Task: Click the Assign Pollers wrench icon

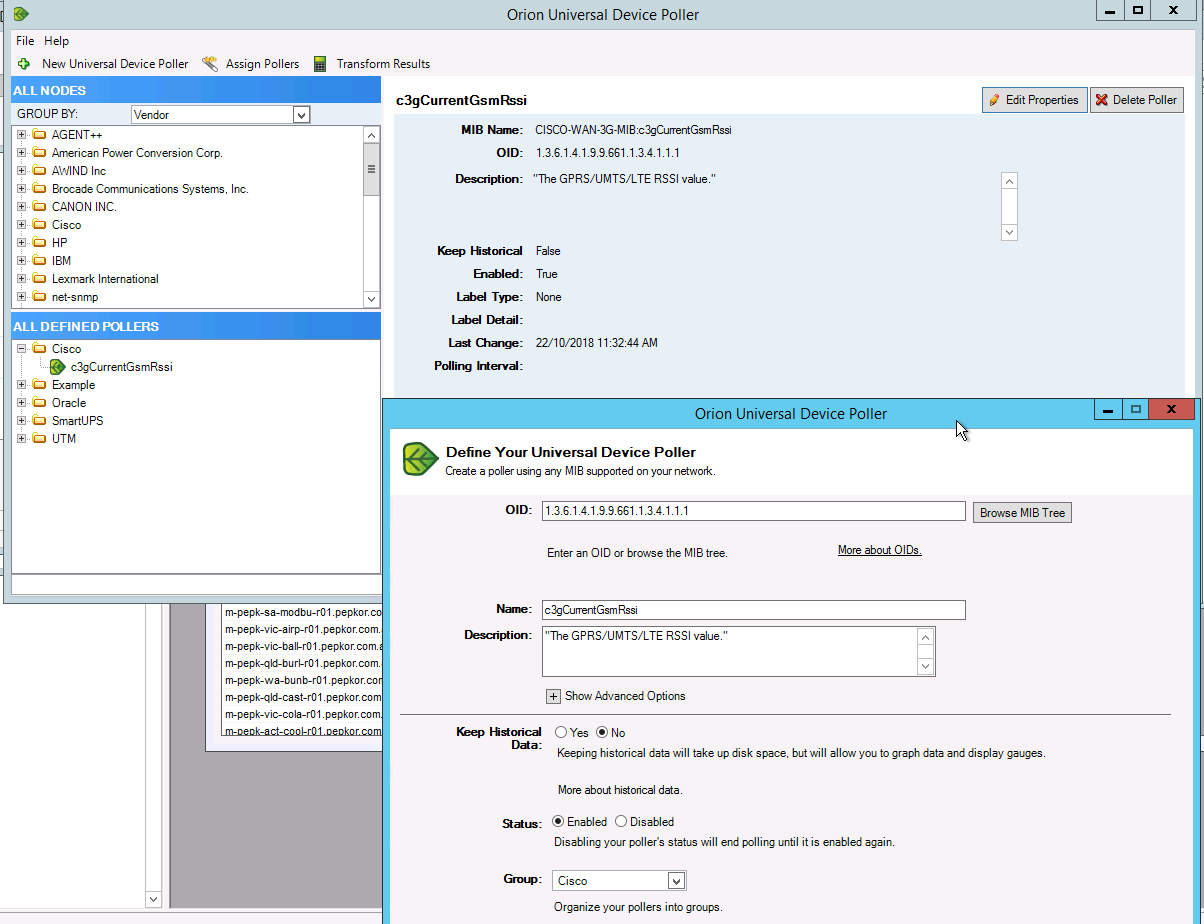Action: [x=210, y=63]
